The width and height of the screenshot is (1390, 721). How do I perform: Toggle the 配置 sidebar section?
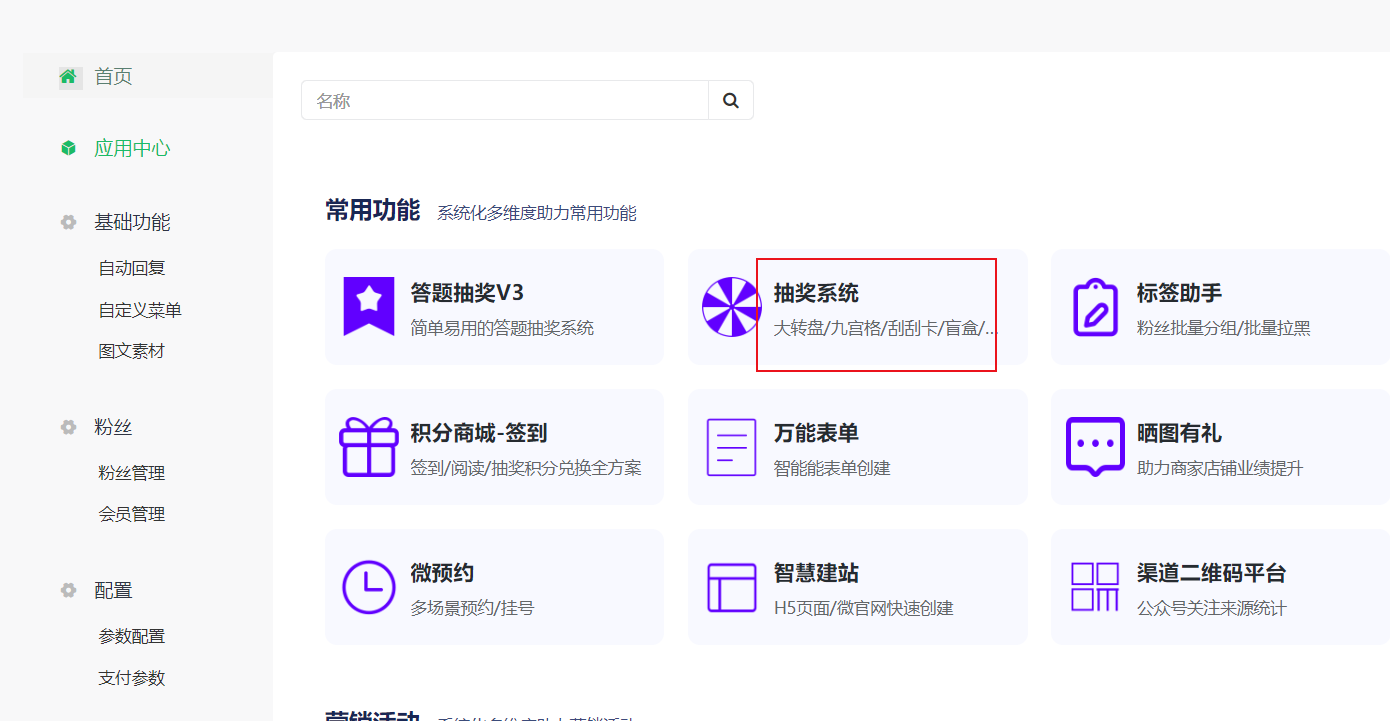[x=113, y=590]
